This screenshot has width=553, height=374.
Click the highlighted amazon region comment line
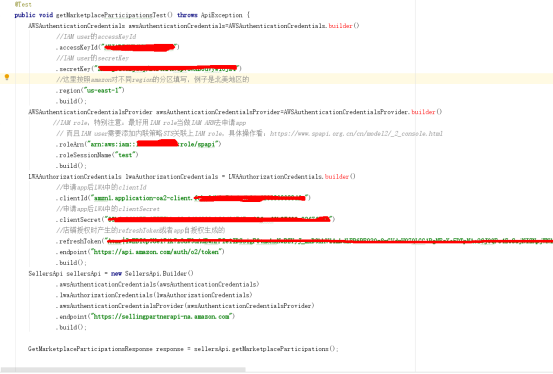click(152, 79)
